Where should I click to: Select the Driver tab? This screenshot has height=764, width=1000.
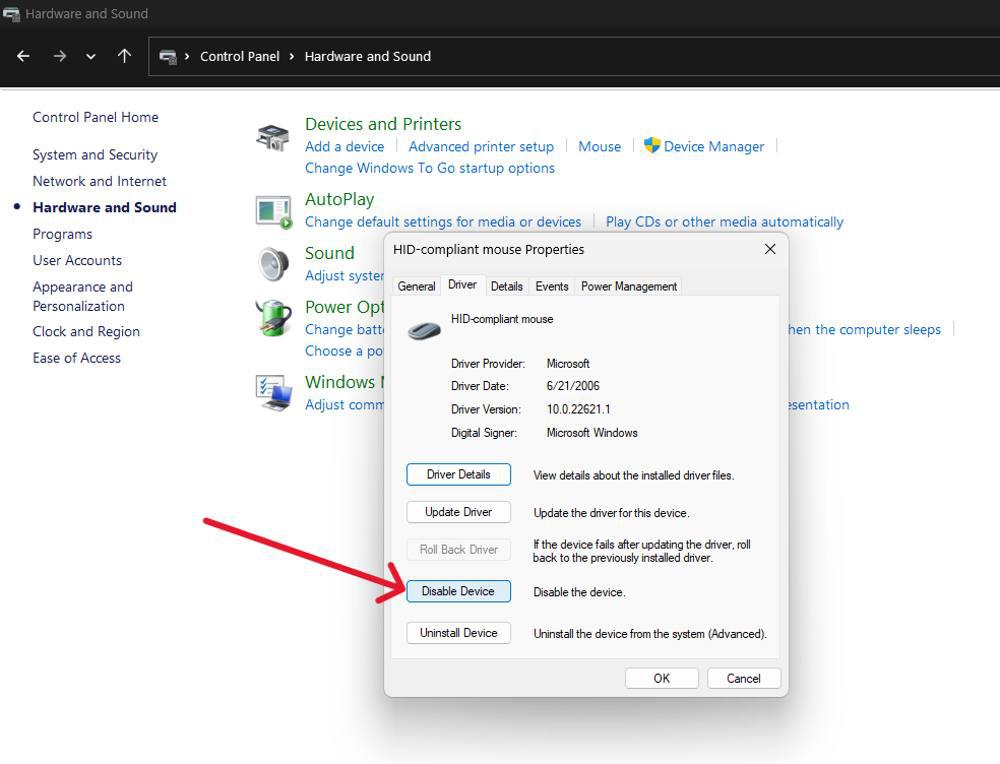[x=462, y=284]
